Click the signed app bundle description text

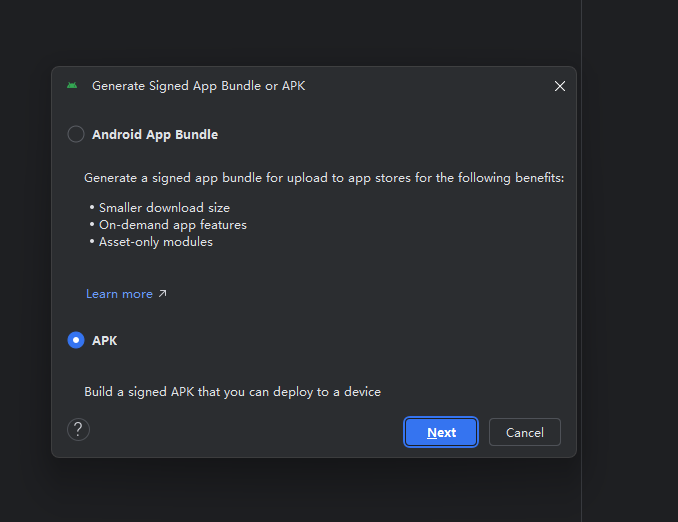pyautogui.click(x=324, y=178)
